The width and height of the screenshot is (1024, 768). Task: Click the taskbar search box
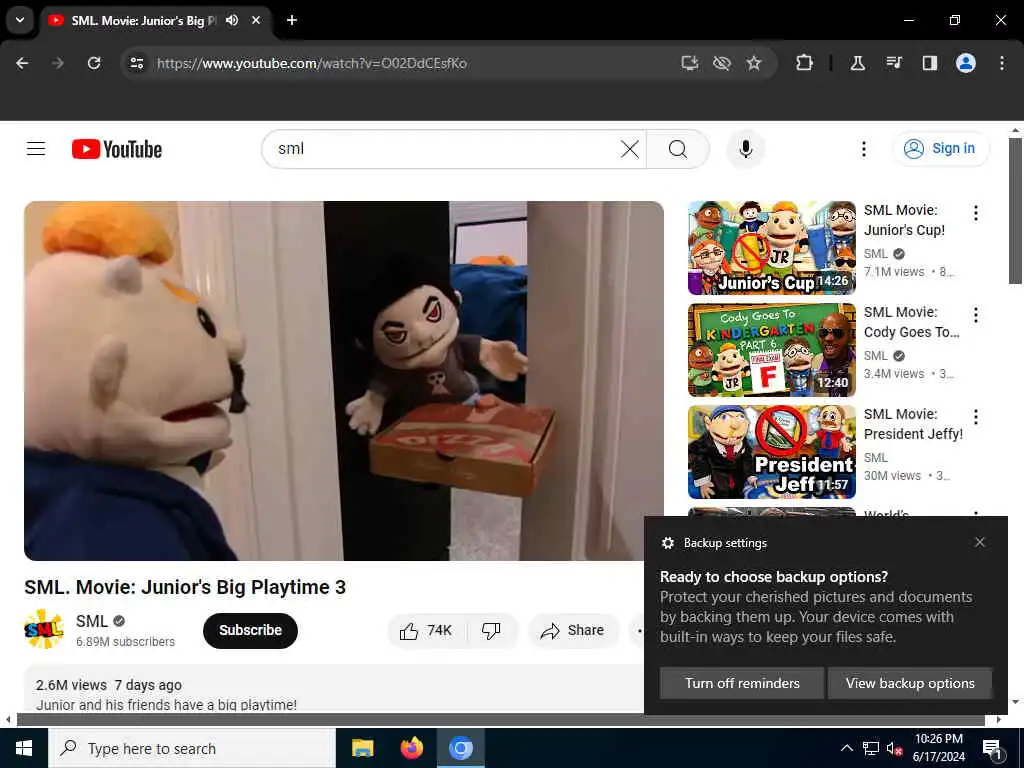click(x=192, y=748)
